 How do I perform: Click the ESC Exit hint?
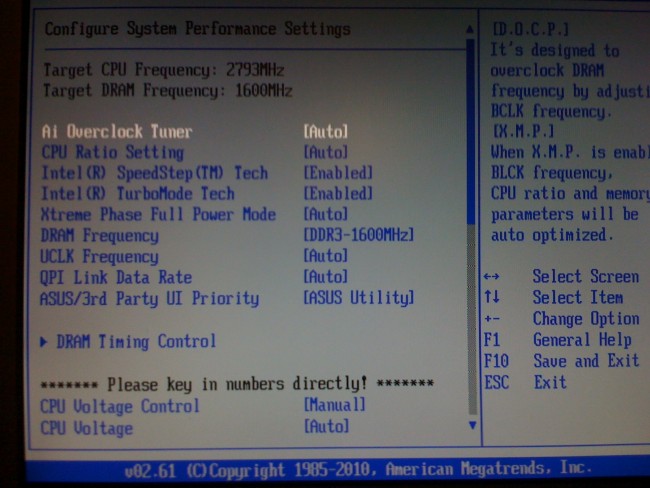(525, 382)
